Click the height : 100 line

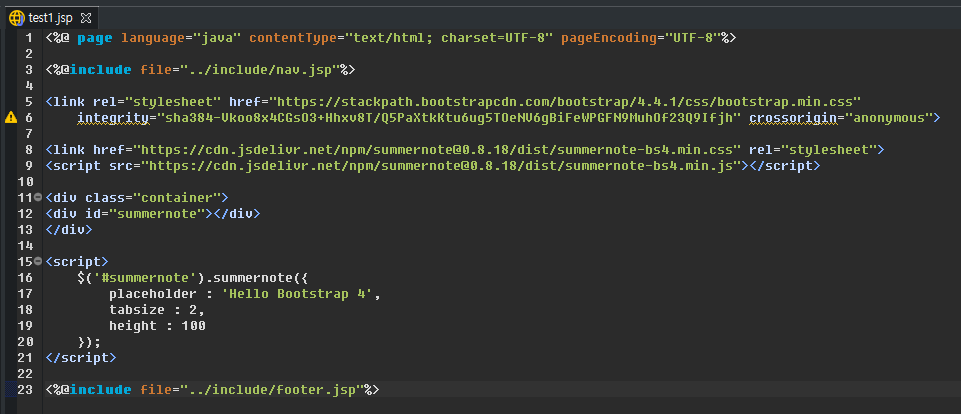tap(157, 326)
